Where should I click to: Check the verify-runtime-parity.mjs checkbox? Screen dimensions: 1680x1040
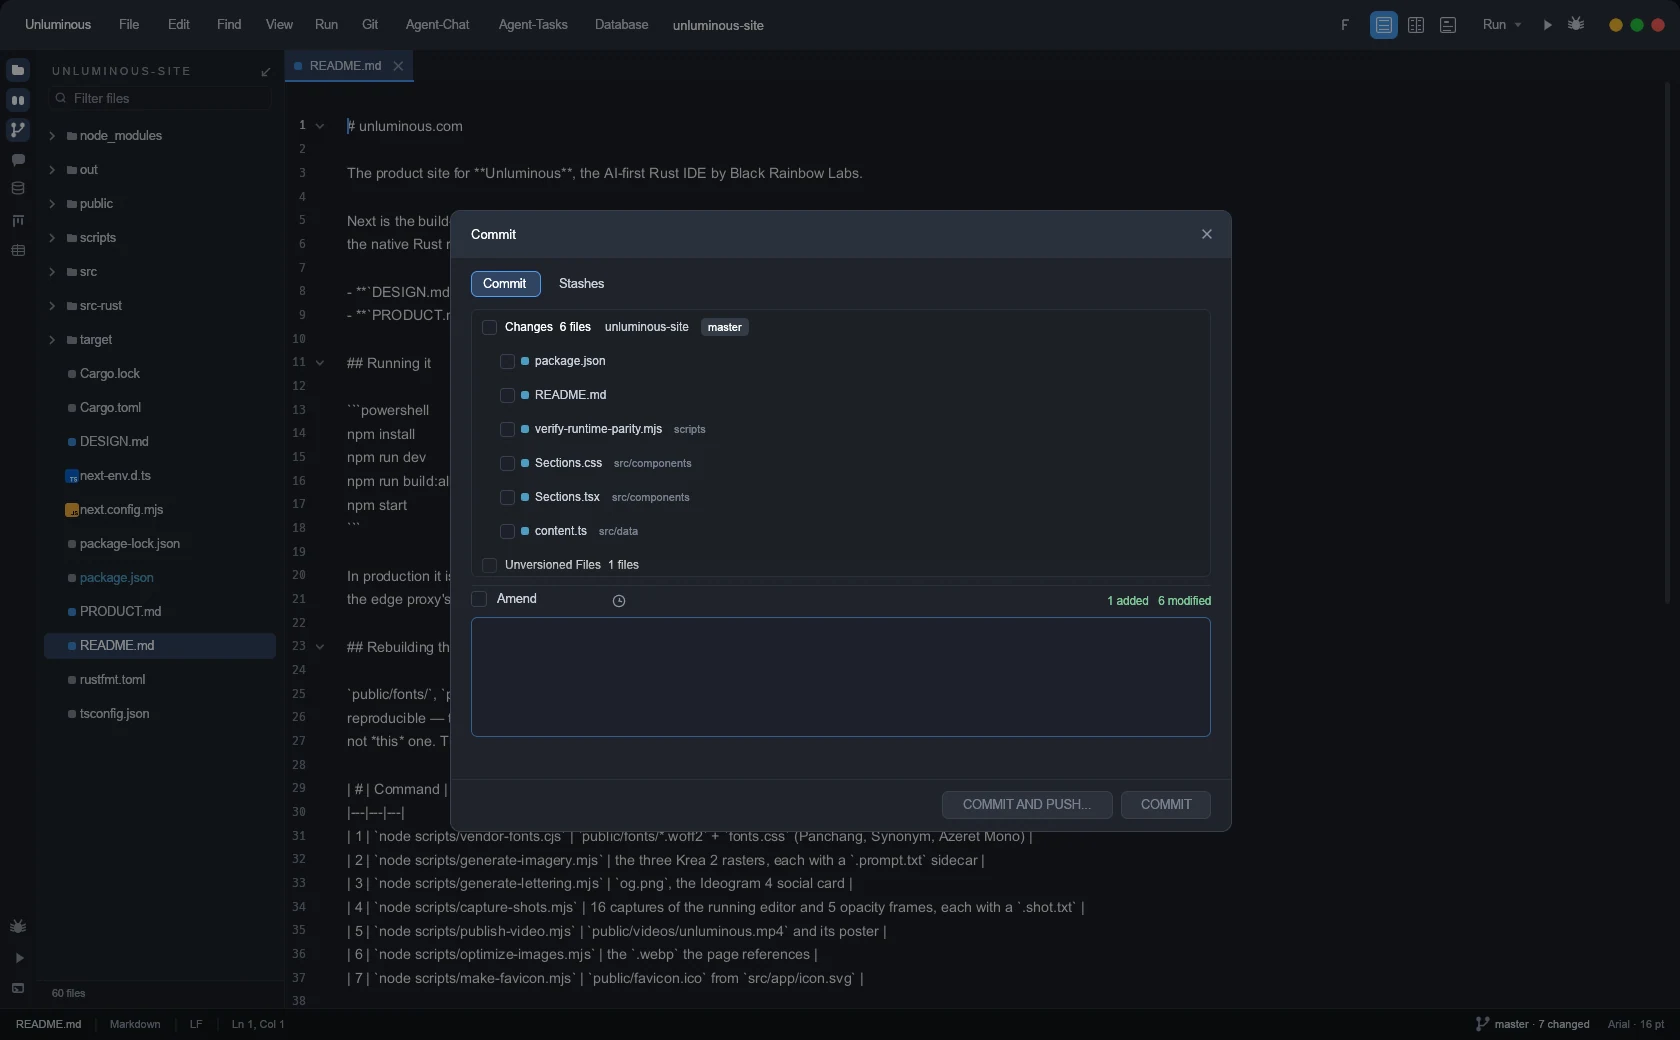[507, 429]
